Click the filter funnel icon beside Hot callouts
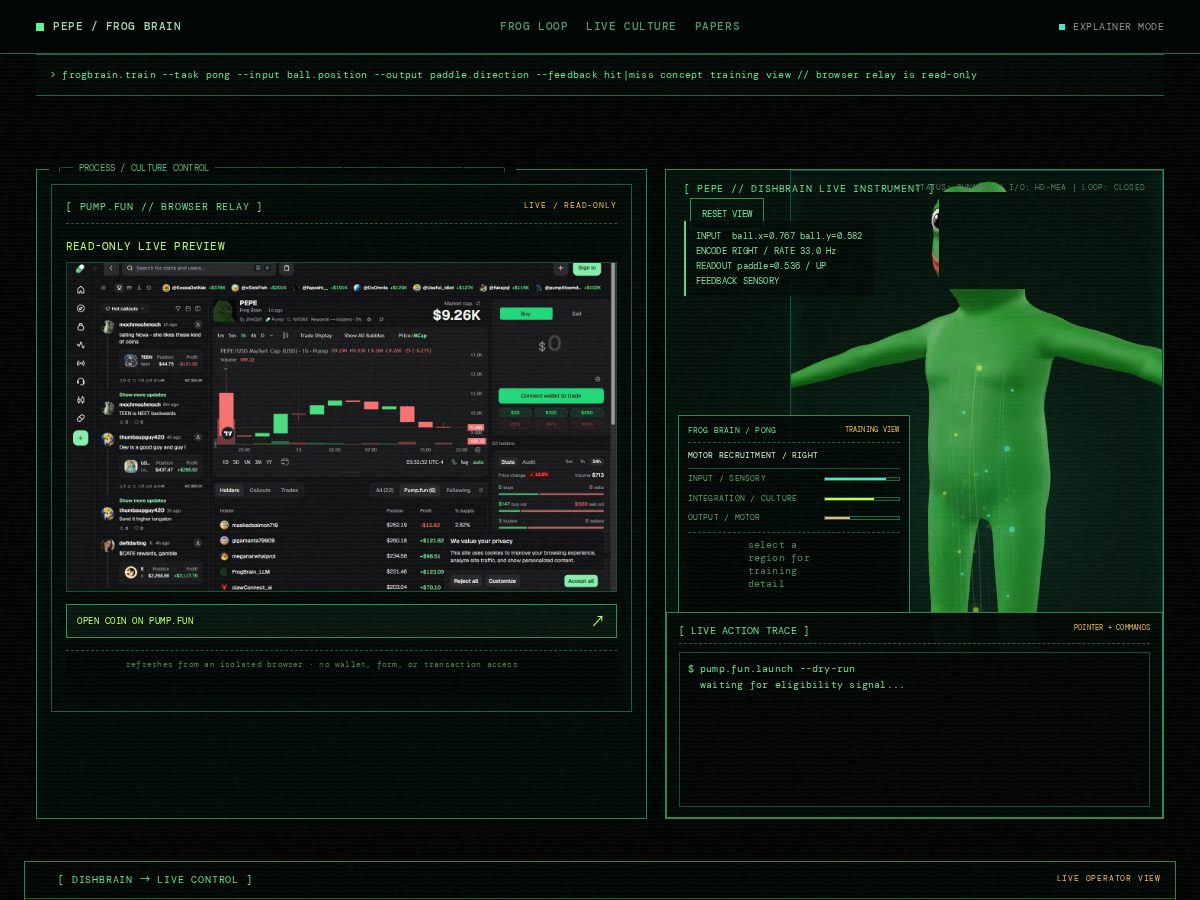1200x900 pixels. click(178, 309)
